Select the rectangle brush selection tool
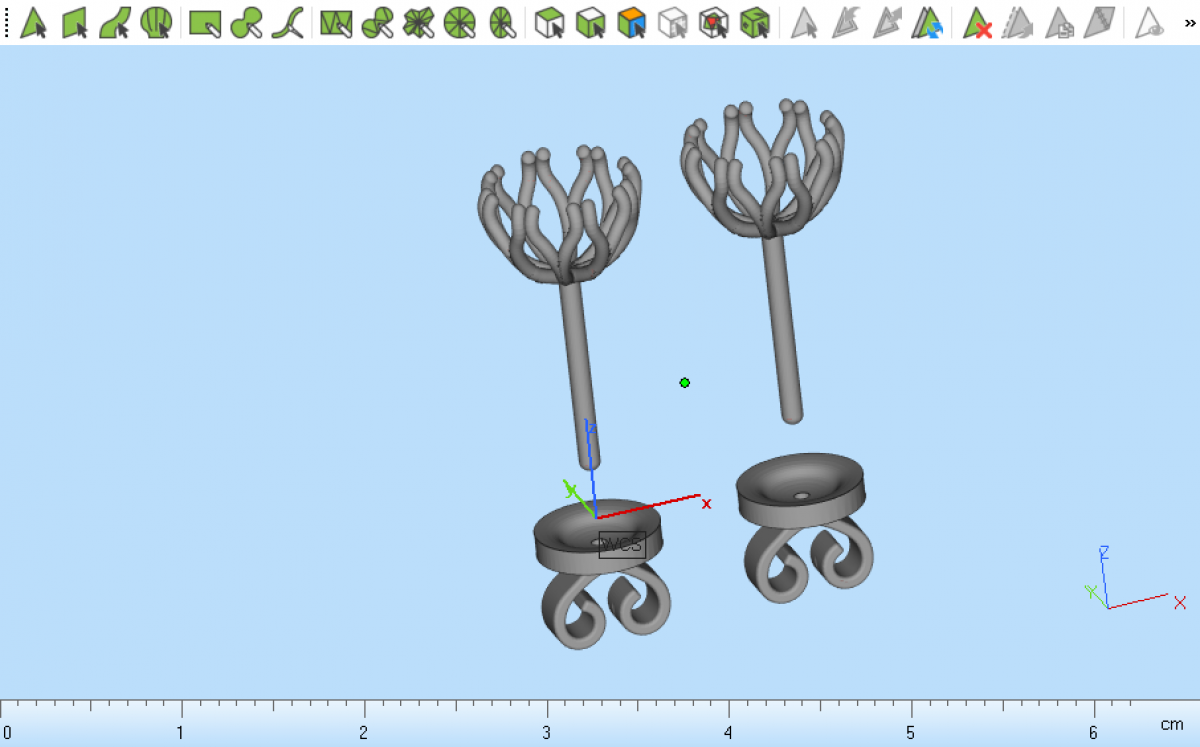 [x=205, y=22]
